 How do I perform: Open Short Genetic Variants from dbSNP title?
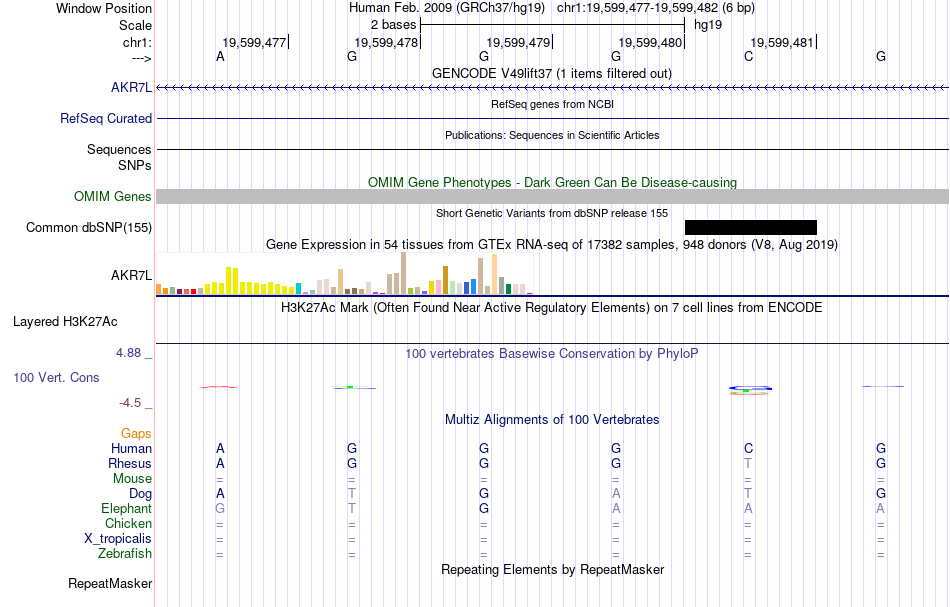[x=552, y=213]
